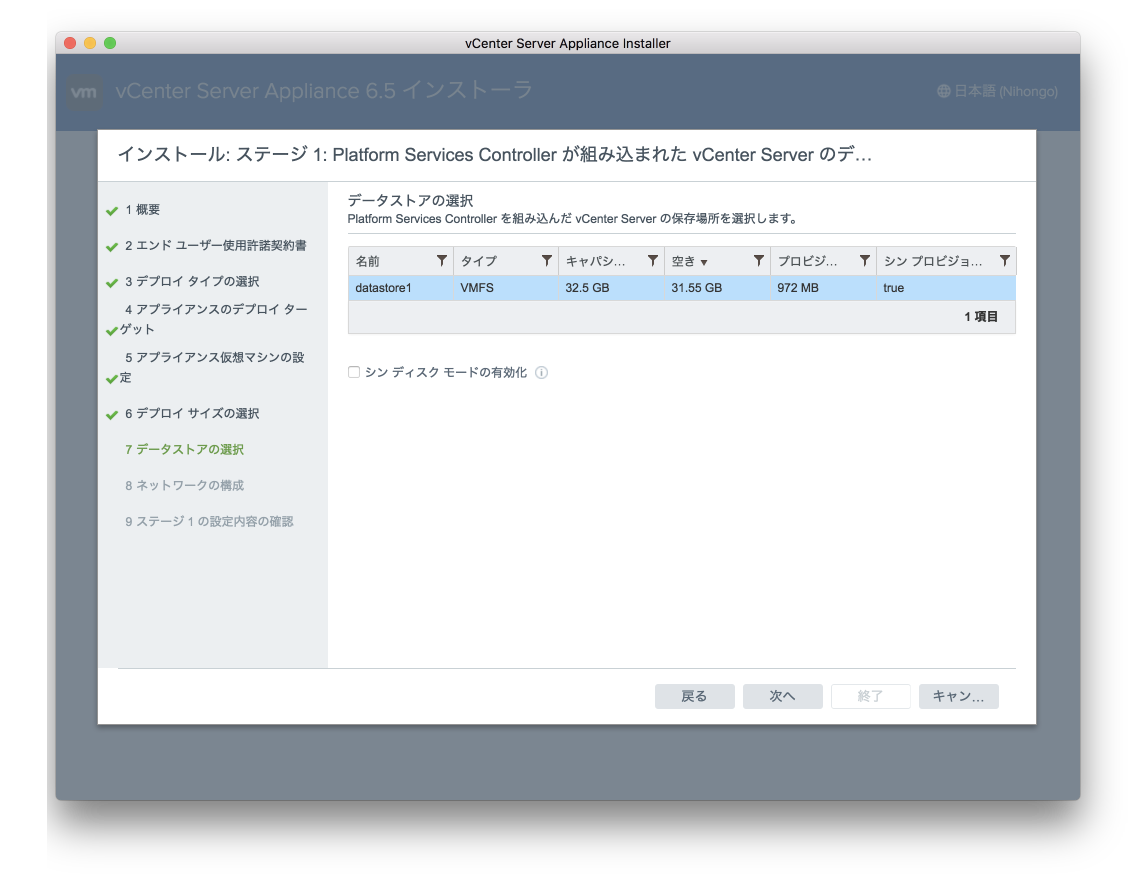Click the 戻る button

tap(694, 696)
